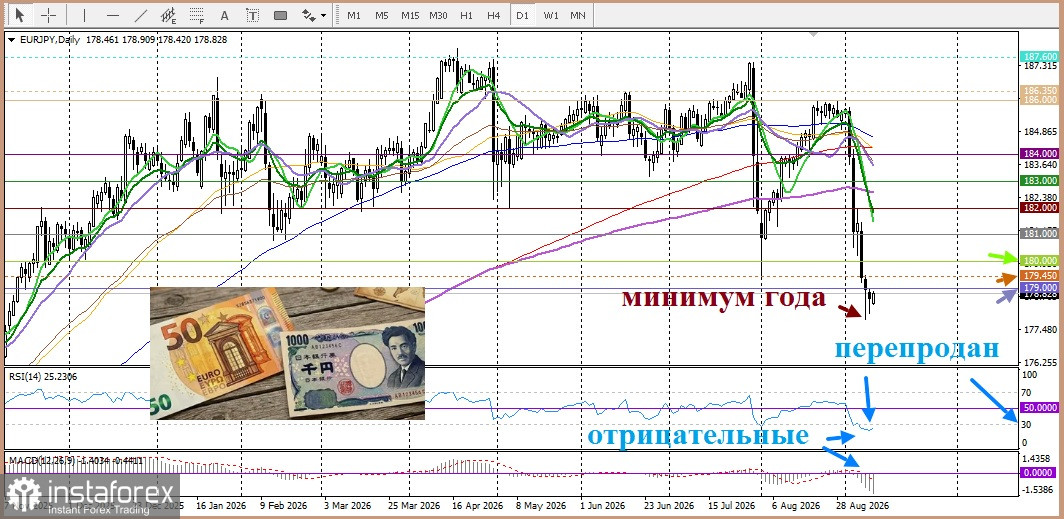
Task: Switch chart to M30 timeframe
Action: [438, 14]
